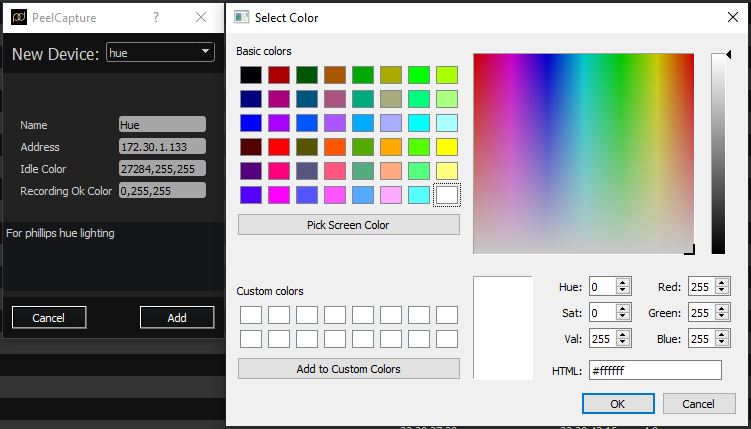751x429 pixels.
Task: Close the Select Color dialog with X
Action: [x=732, y=17]
